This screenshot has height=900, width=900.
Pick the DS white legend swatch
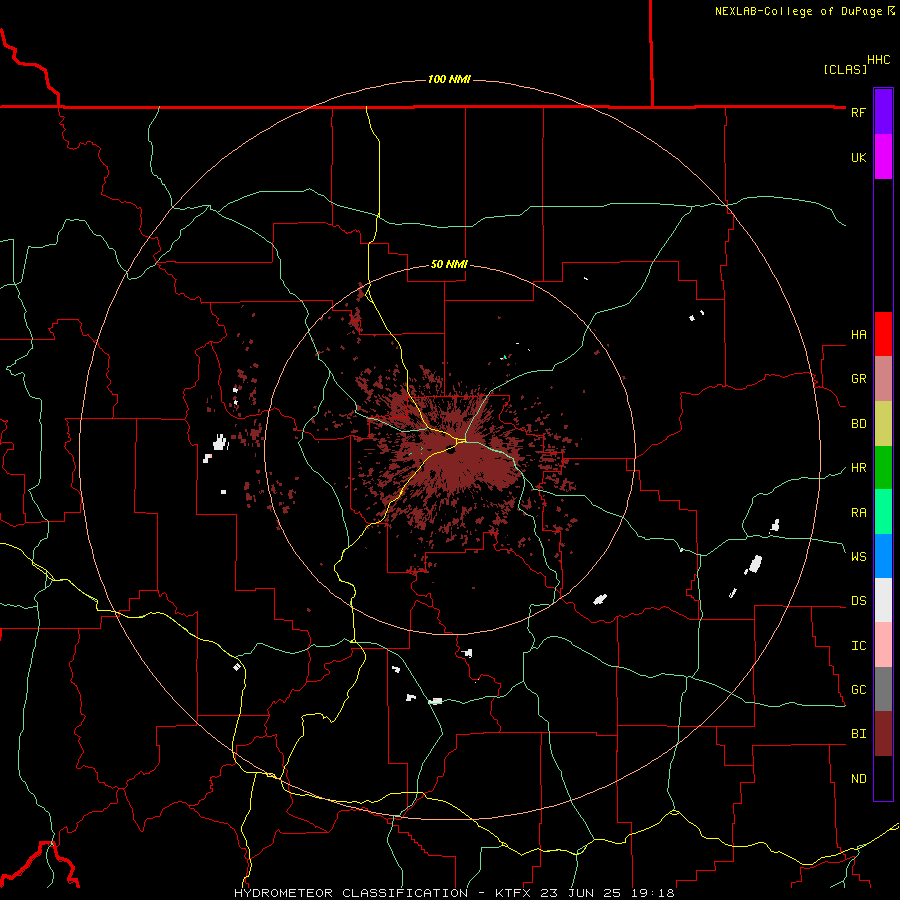[883, 600]
